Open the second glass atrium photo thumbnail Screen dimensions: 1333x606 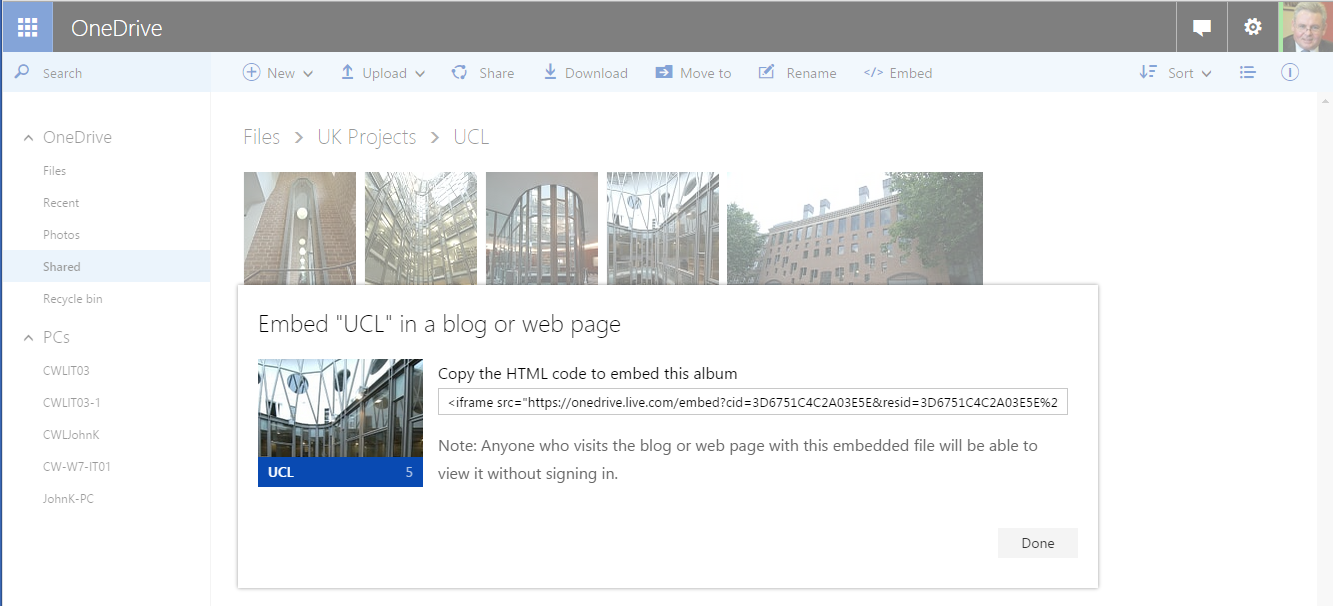point(421,229)
